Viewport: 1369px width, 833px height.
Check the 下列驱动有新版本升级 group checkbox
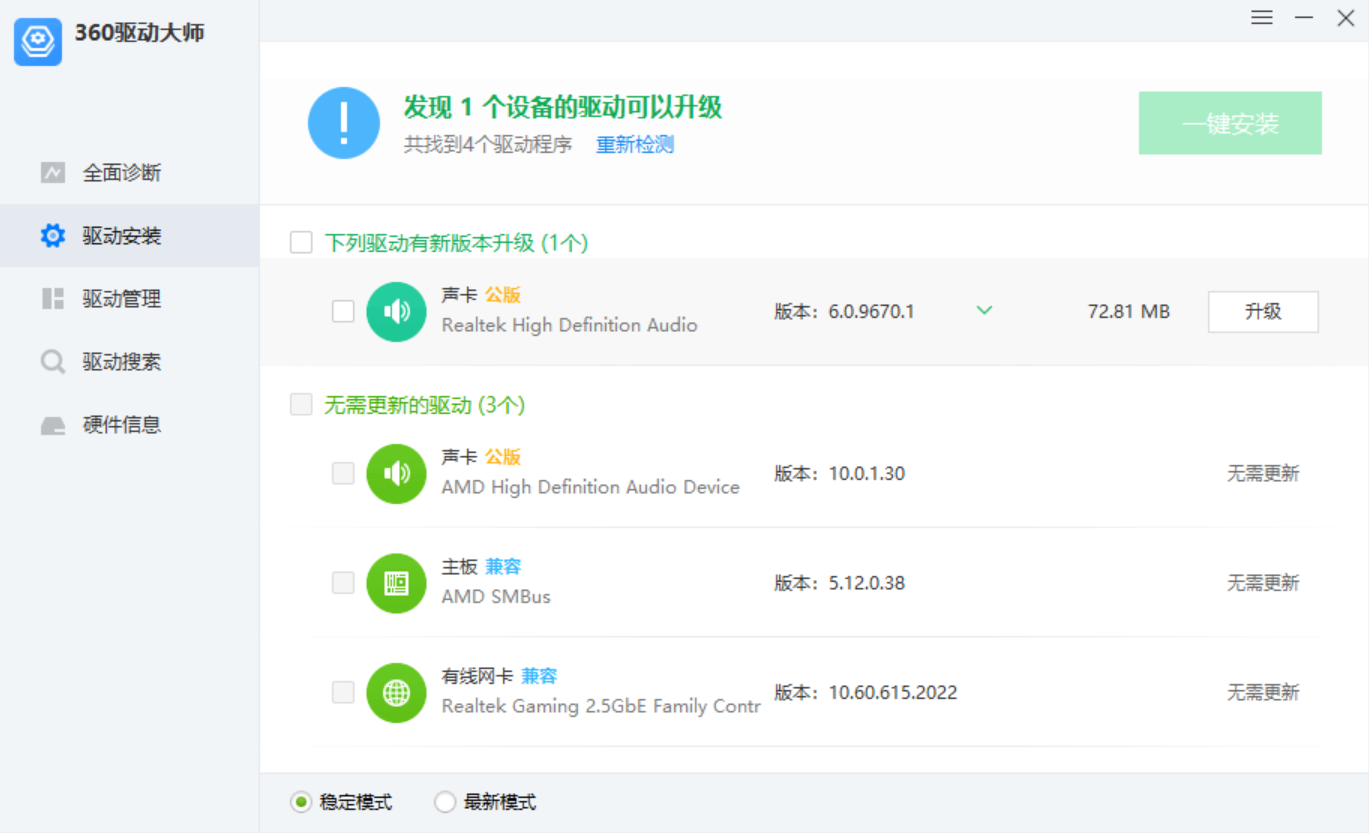301,242
